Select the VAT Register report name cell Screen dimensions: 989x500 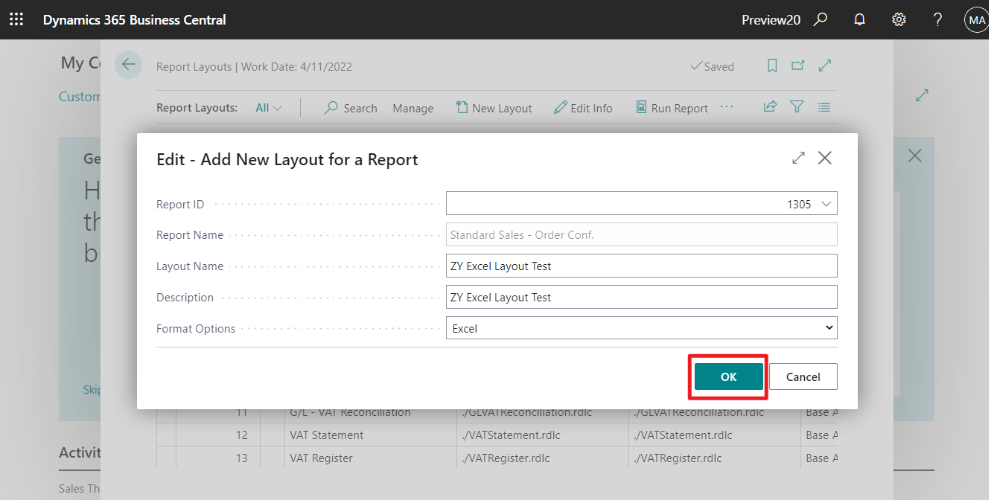pos(370,458)
